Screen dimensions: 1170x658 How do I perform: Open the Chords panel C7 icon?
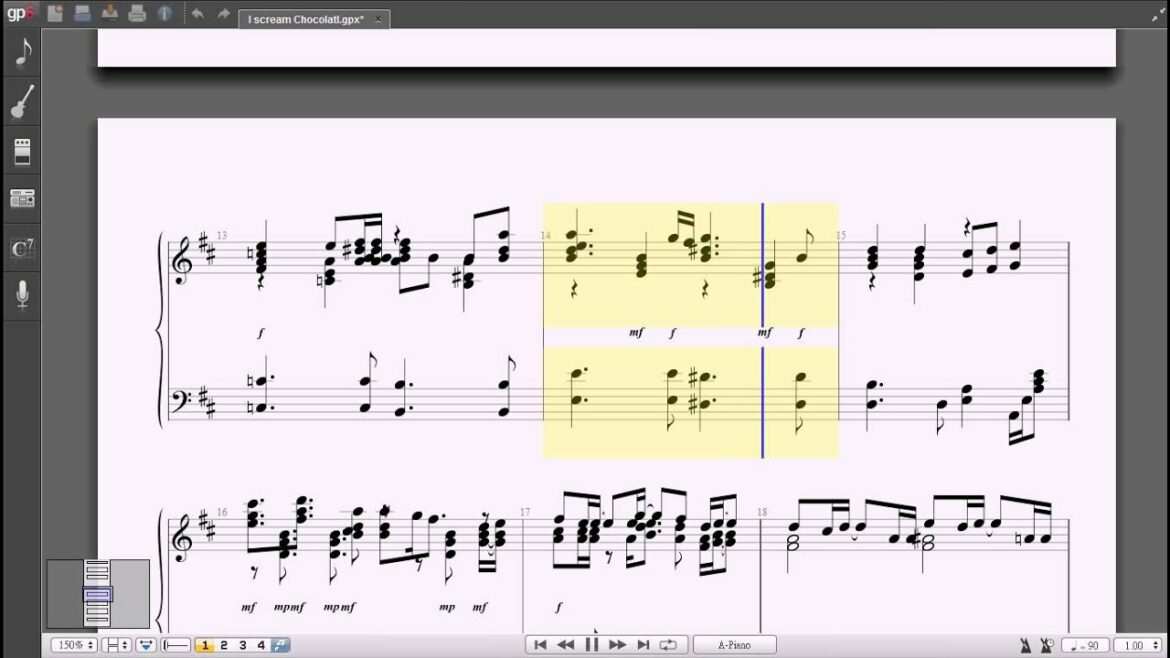click(22, 248)
